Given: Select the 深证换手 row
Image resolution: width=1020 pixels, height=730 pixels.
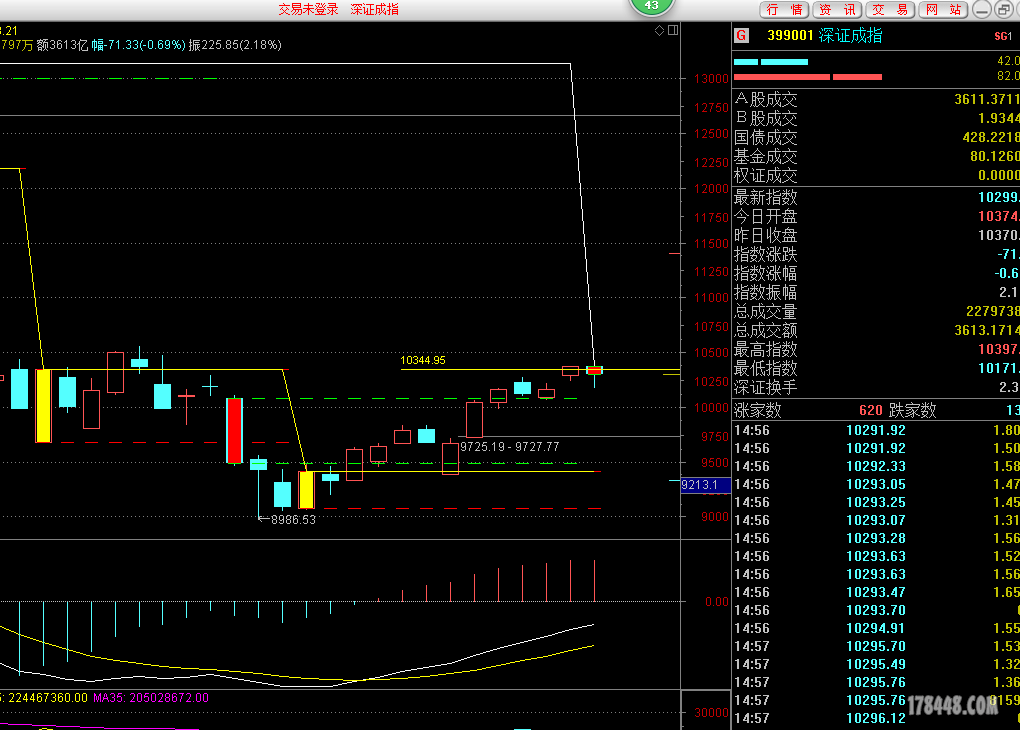Looking at the screenshot, I should pos(876,387).
